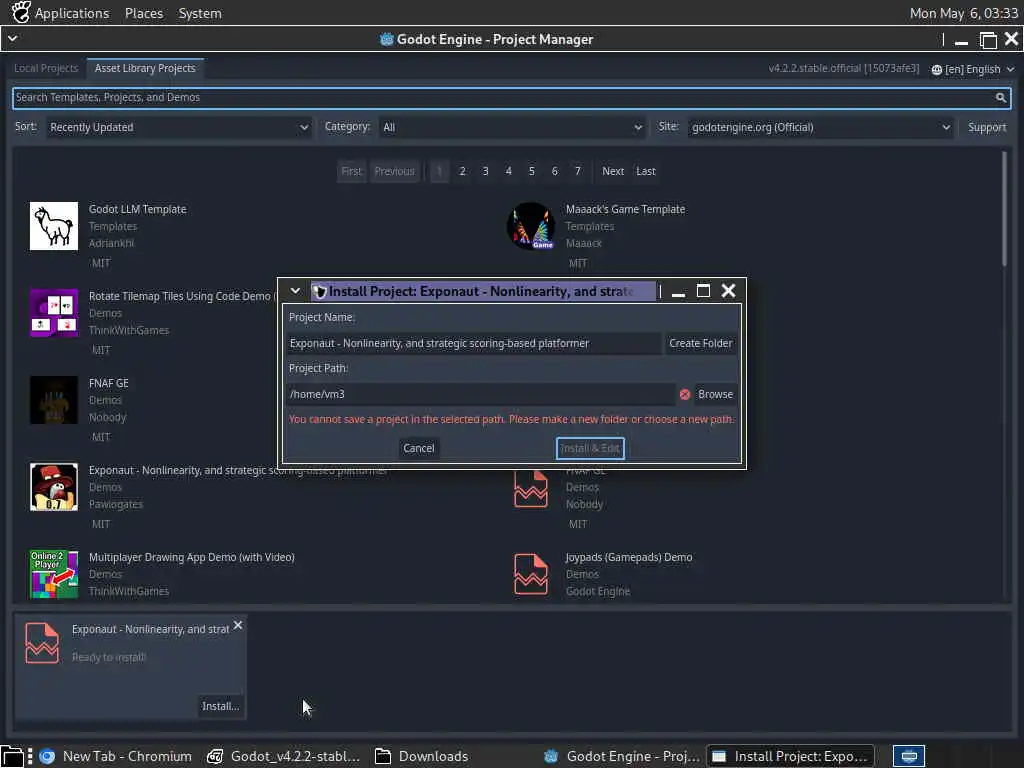Select Asset Library Projects tab

(x=145, y=68)
